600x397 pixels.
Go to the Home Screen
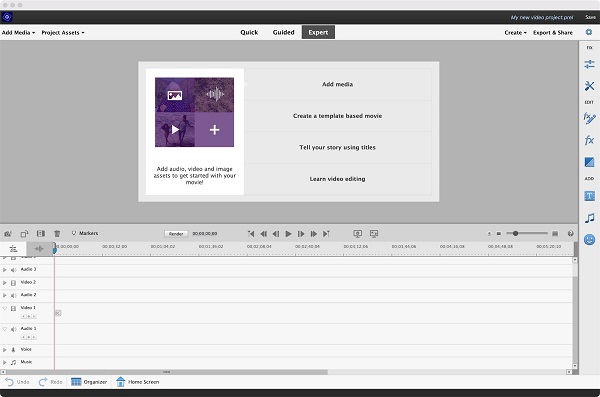coord(137,382)
